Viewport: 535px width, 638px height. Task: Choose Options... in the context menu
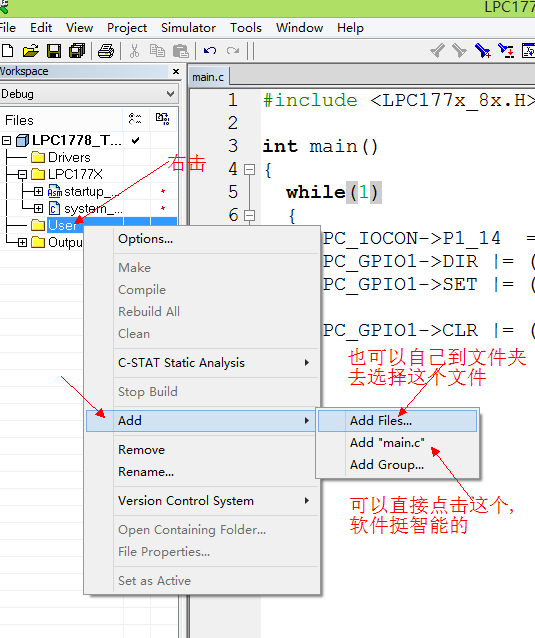click(x=202, y=239)
